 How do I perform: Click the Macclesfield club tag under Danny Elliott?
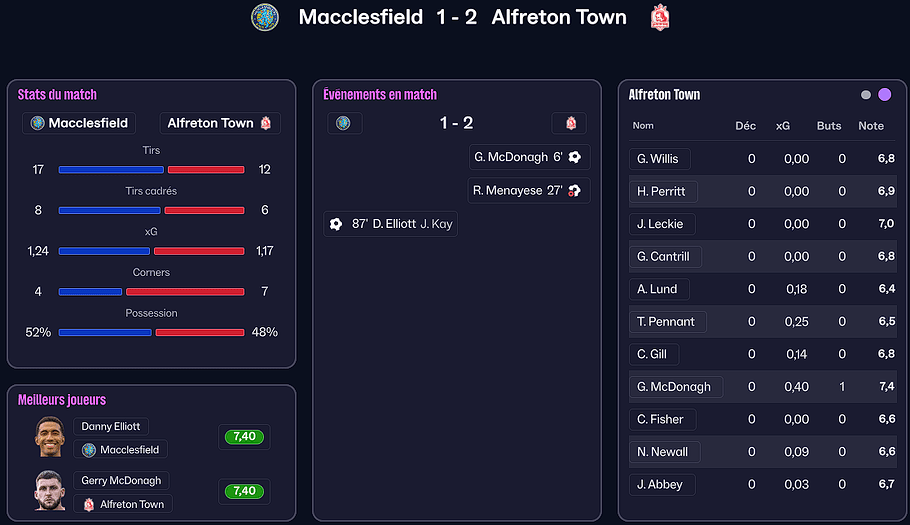pyautogui.click(x=120, y=450)
